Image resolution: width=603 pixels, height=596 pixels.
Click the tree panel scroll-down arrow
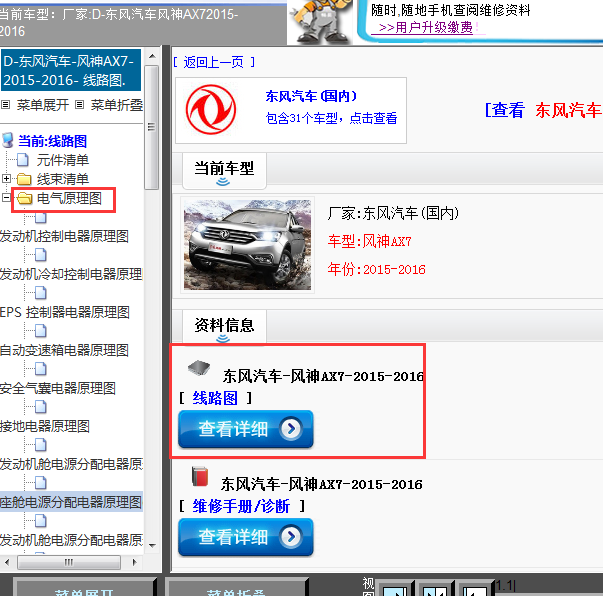click(x=152, y=545)
